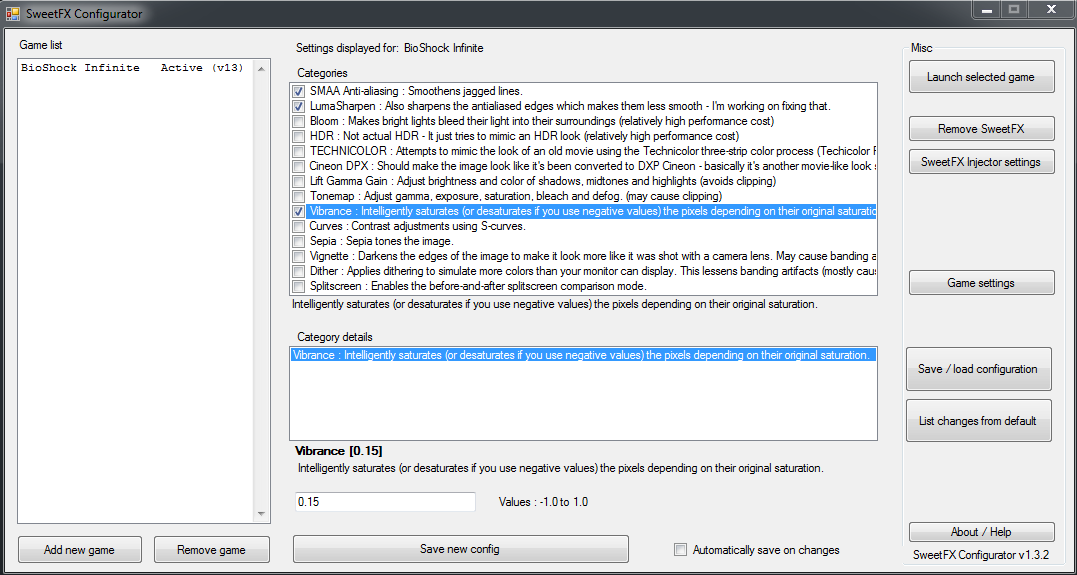The height and width of the screenshot is (575, 1077).
Task: Open Save / load configuration
Action: (978, 369)
